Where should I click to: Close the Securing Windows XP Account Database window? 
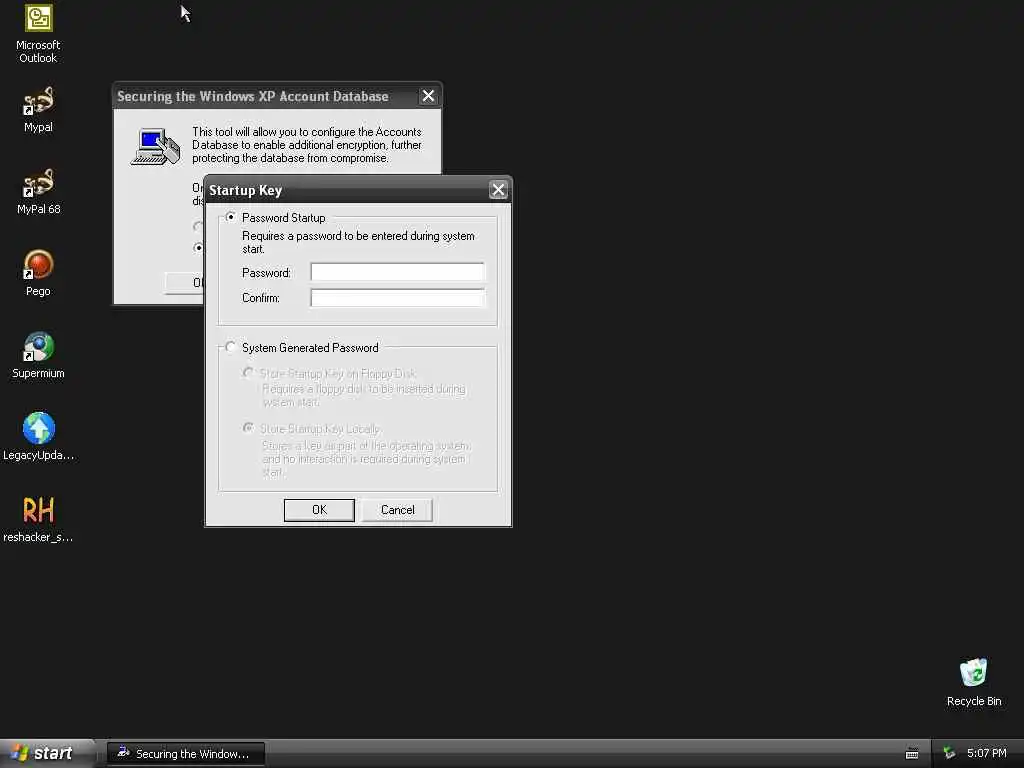pos(428,96)
